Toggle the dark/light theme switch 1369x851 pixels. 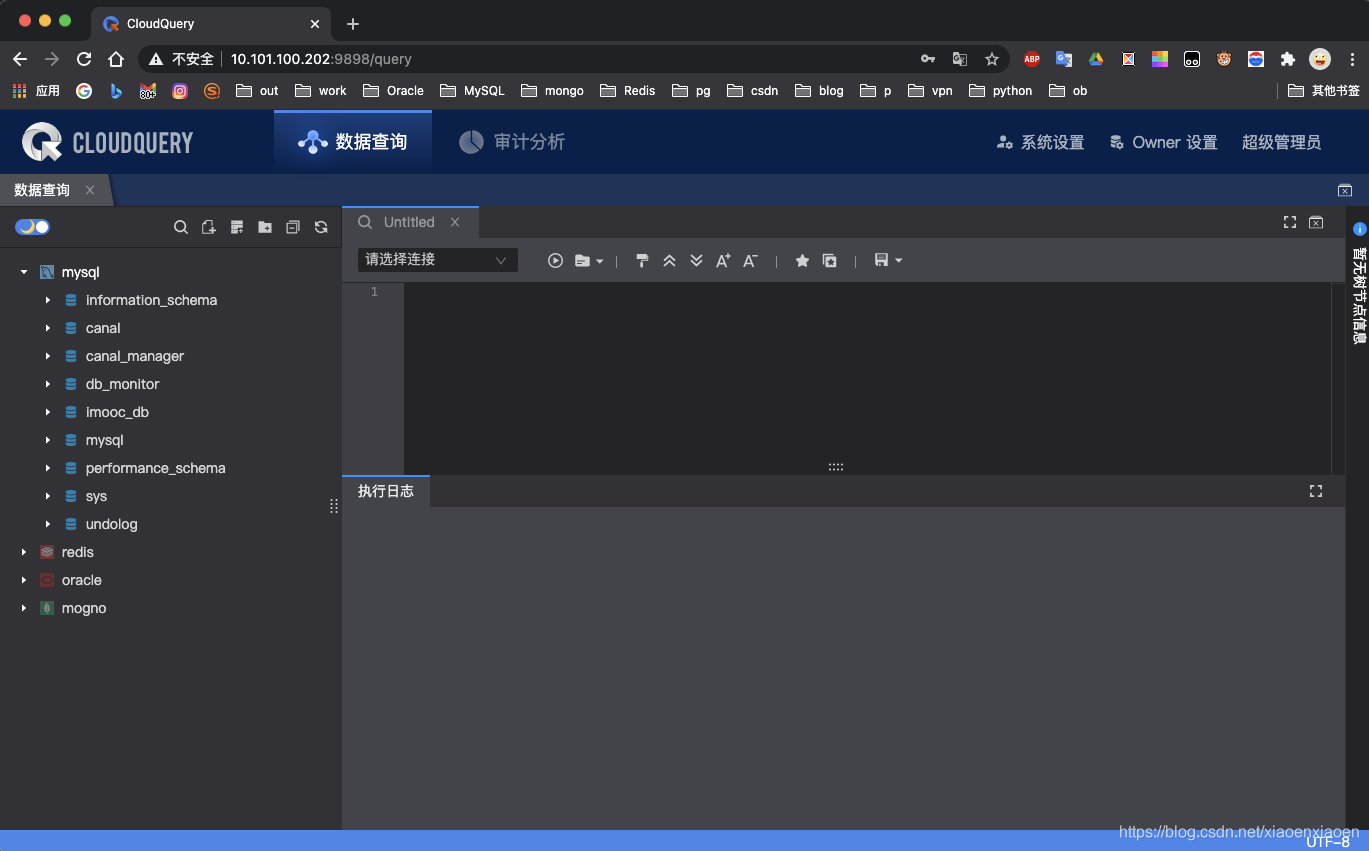click(x=31, y=227)
